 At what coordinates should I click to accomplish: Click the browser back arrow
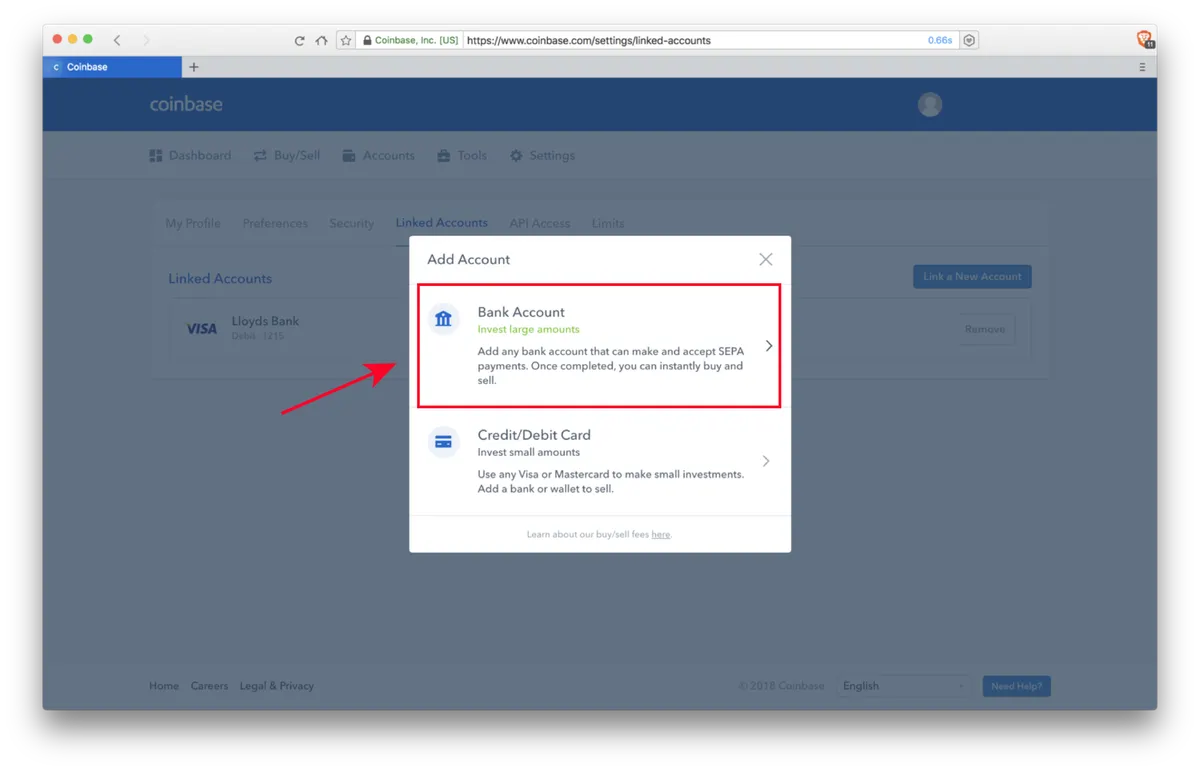pyautogui.click(x=117, y=40)
